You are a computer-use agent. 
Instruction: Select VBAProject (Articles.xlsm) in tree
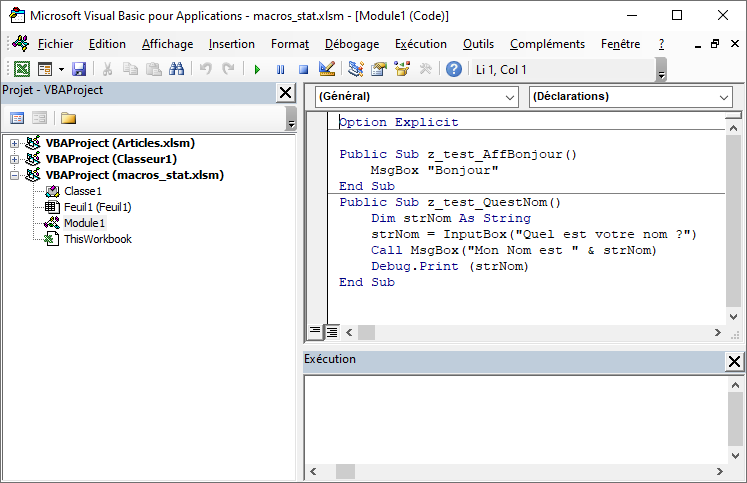(x=120, y=143)
